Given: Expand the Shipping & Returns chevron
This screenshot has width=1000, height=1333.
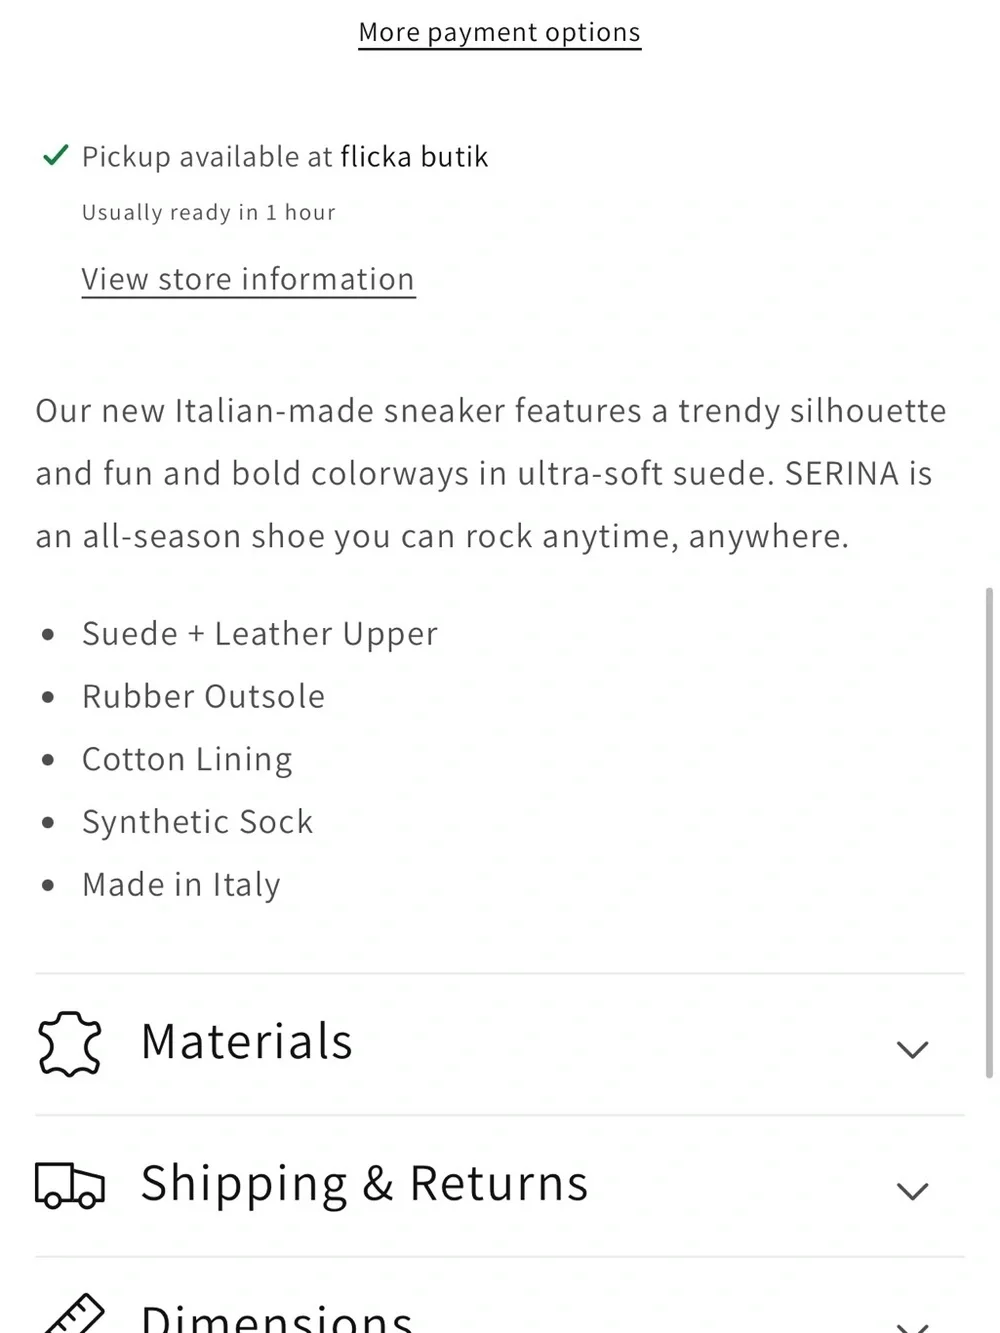Looking at the screenshot, I should 912,1191.
